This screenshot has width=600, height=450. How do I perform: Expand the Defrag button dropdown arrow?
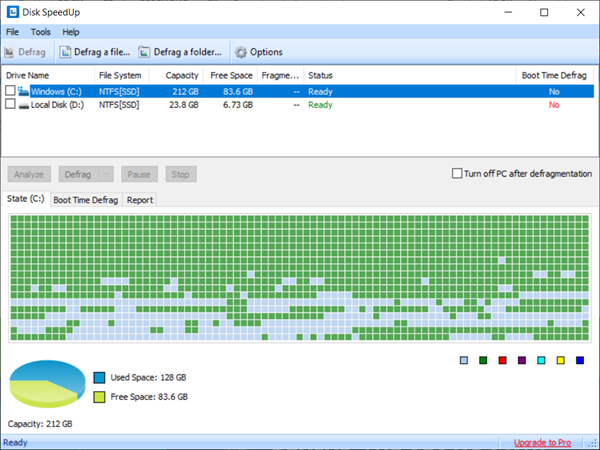pos(107,174)
